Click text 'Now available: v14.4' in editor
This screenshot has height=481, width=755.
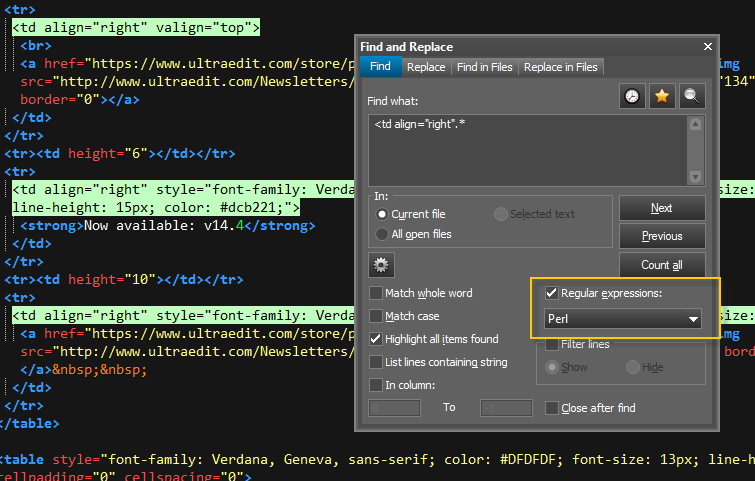click(x=164, y=225)
